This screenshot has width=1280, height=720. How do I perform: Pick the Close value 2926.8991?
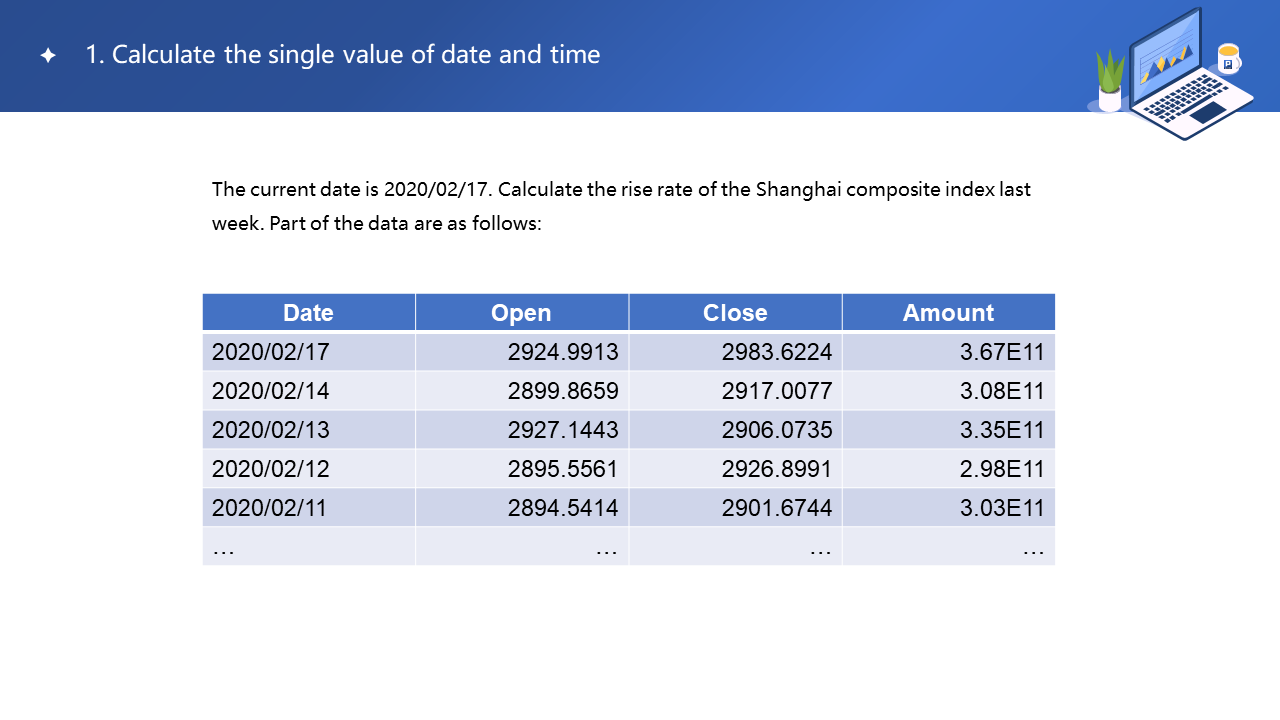coord(735,468)
